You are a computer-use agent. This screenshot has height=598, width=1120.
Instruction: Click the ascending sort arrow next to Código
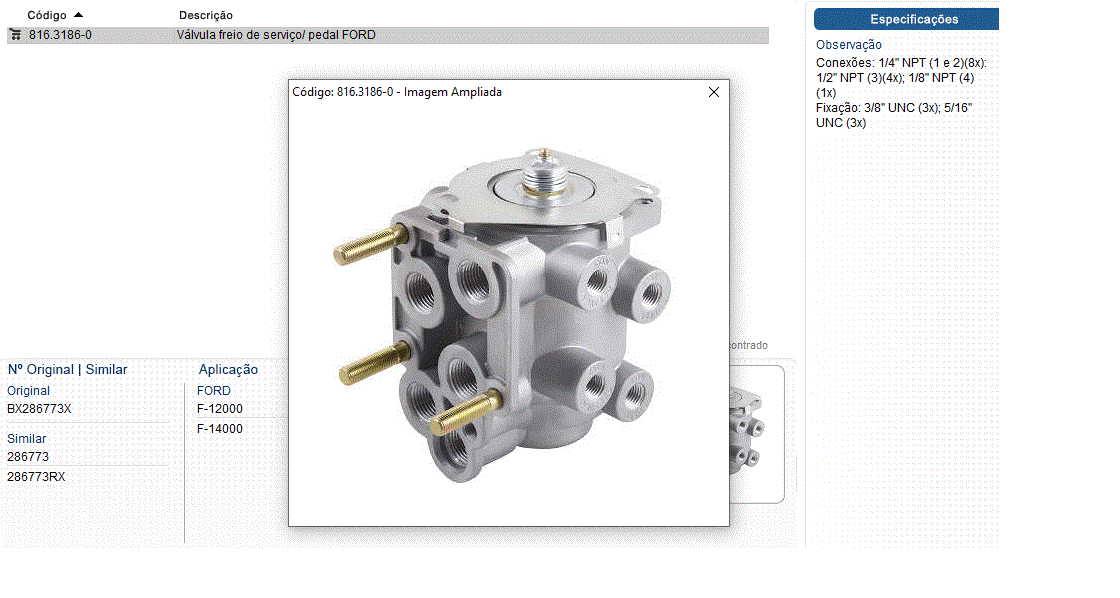point(79,15)
